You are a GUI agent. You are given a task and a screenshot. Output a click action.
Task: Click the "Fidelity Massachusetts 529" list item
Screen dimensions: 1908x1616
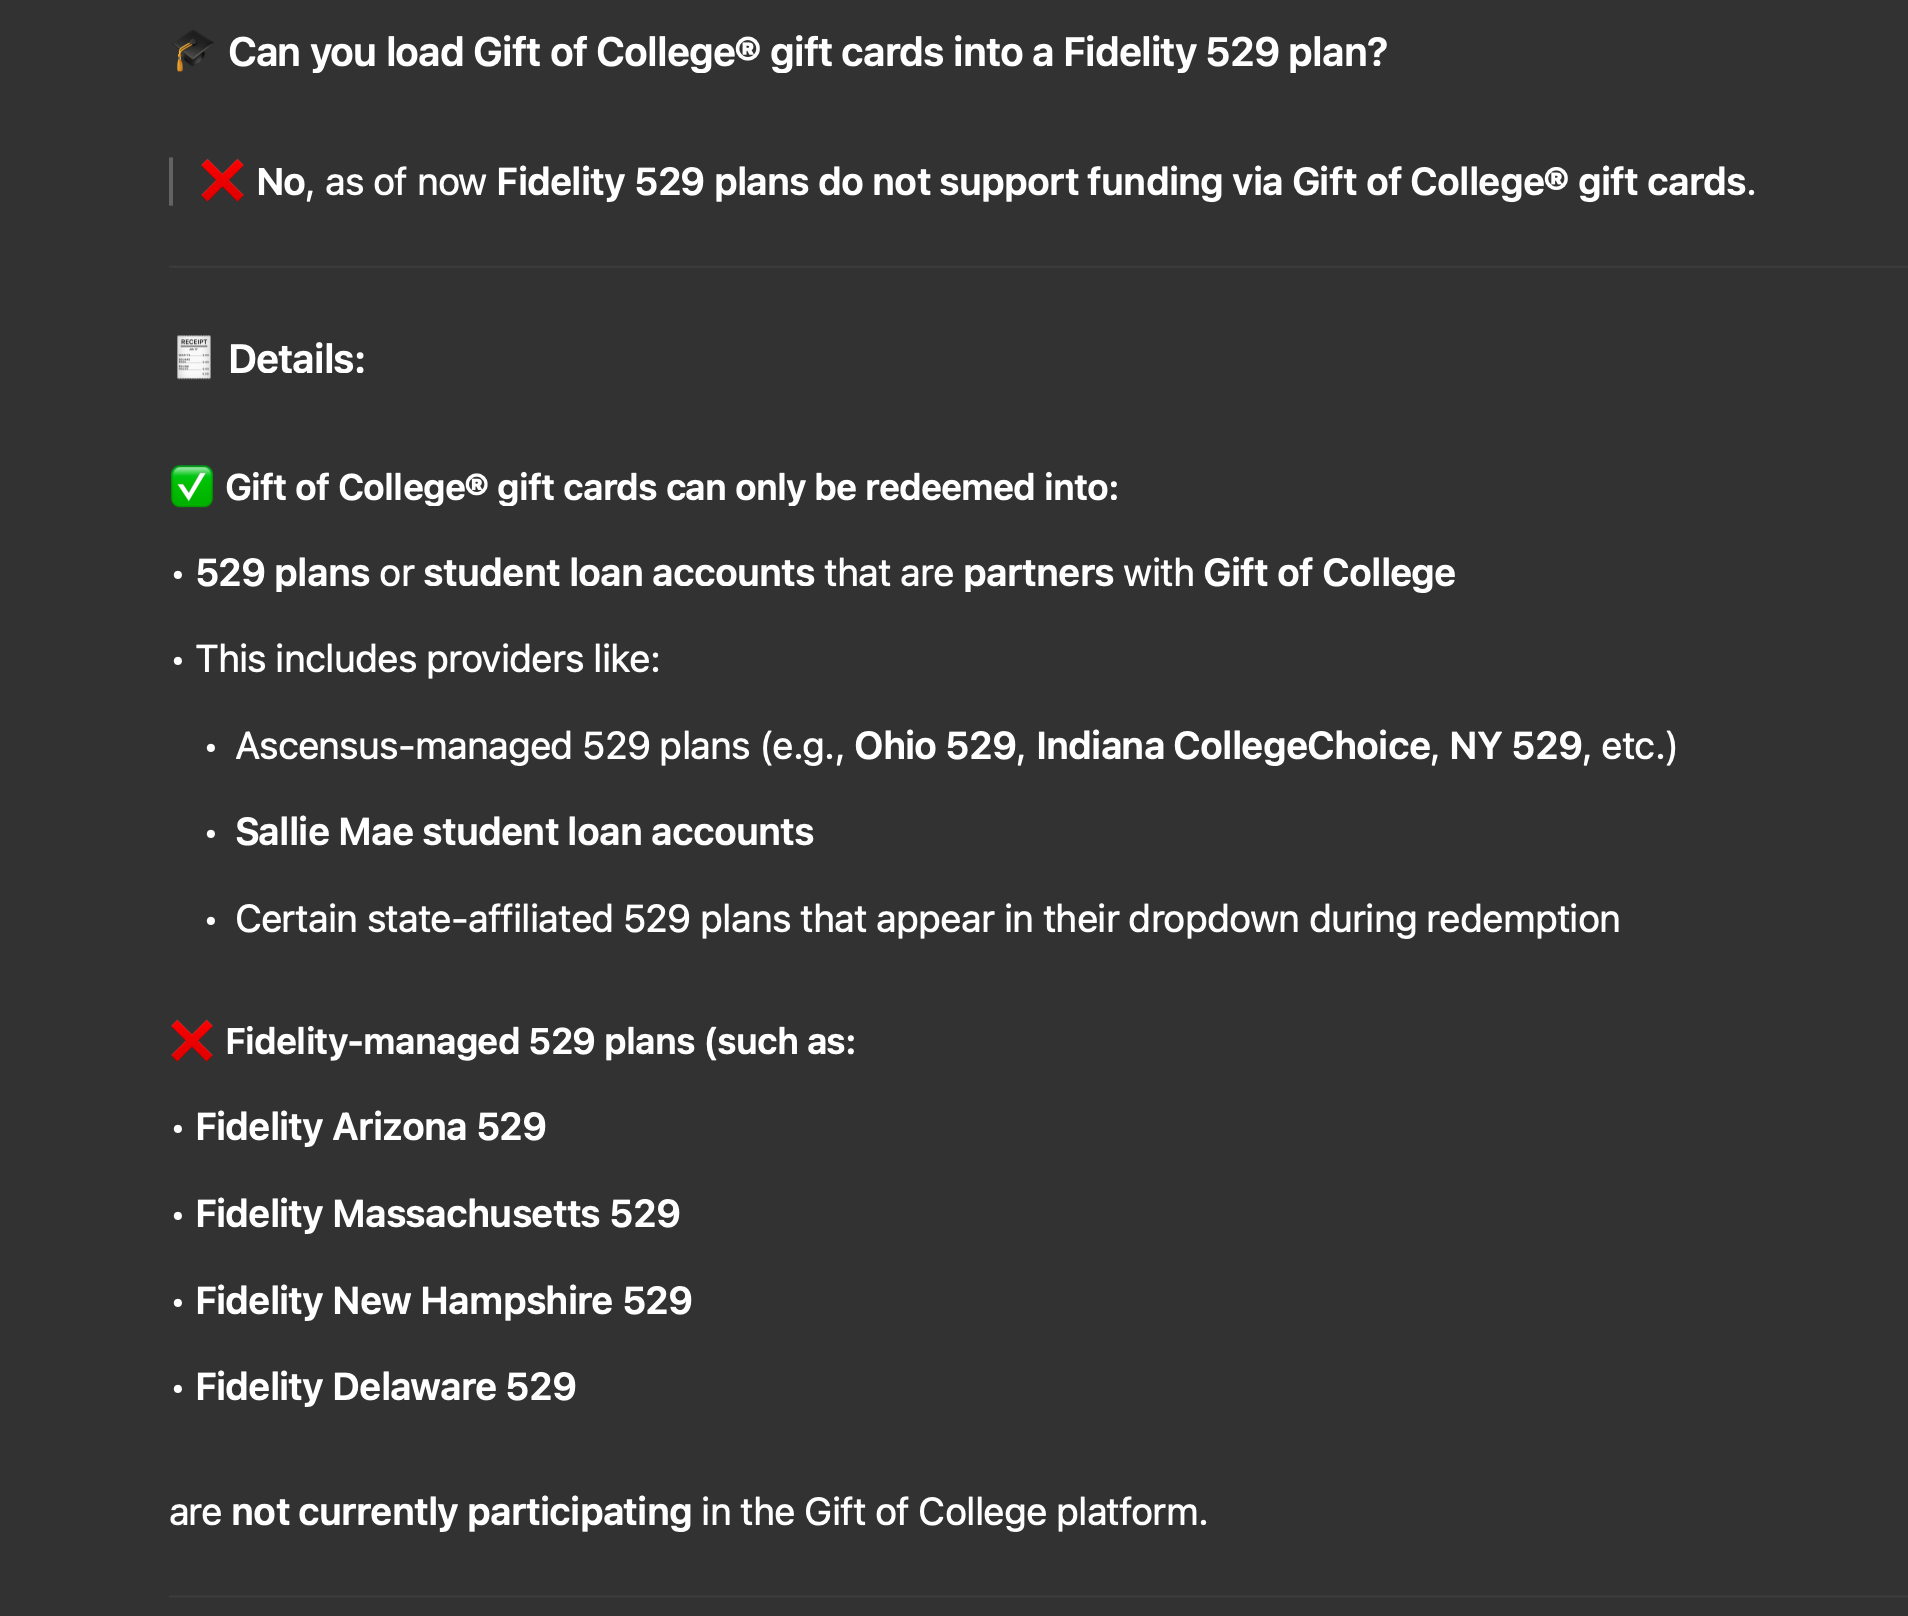437,1214
